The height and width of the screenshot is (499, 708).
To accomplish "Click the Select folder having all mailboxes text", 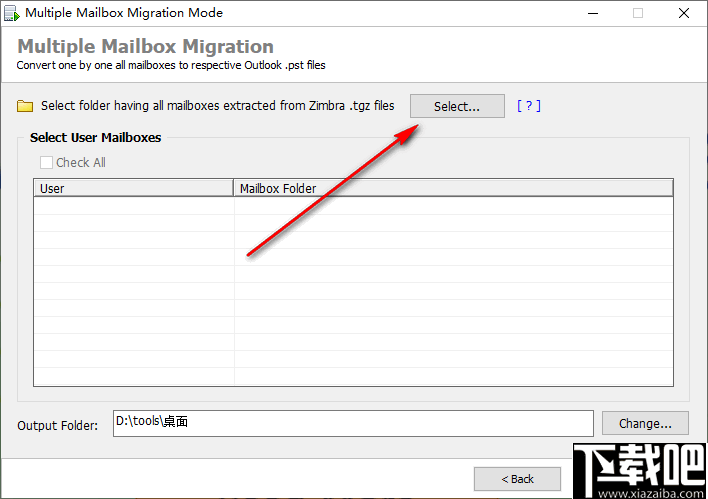I will click(218, 106).
